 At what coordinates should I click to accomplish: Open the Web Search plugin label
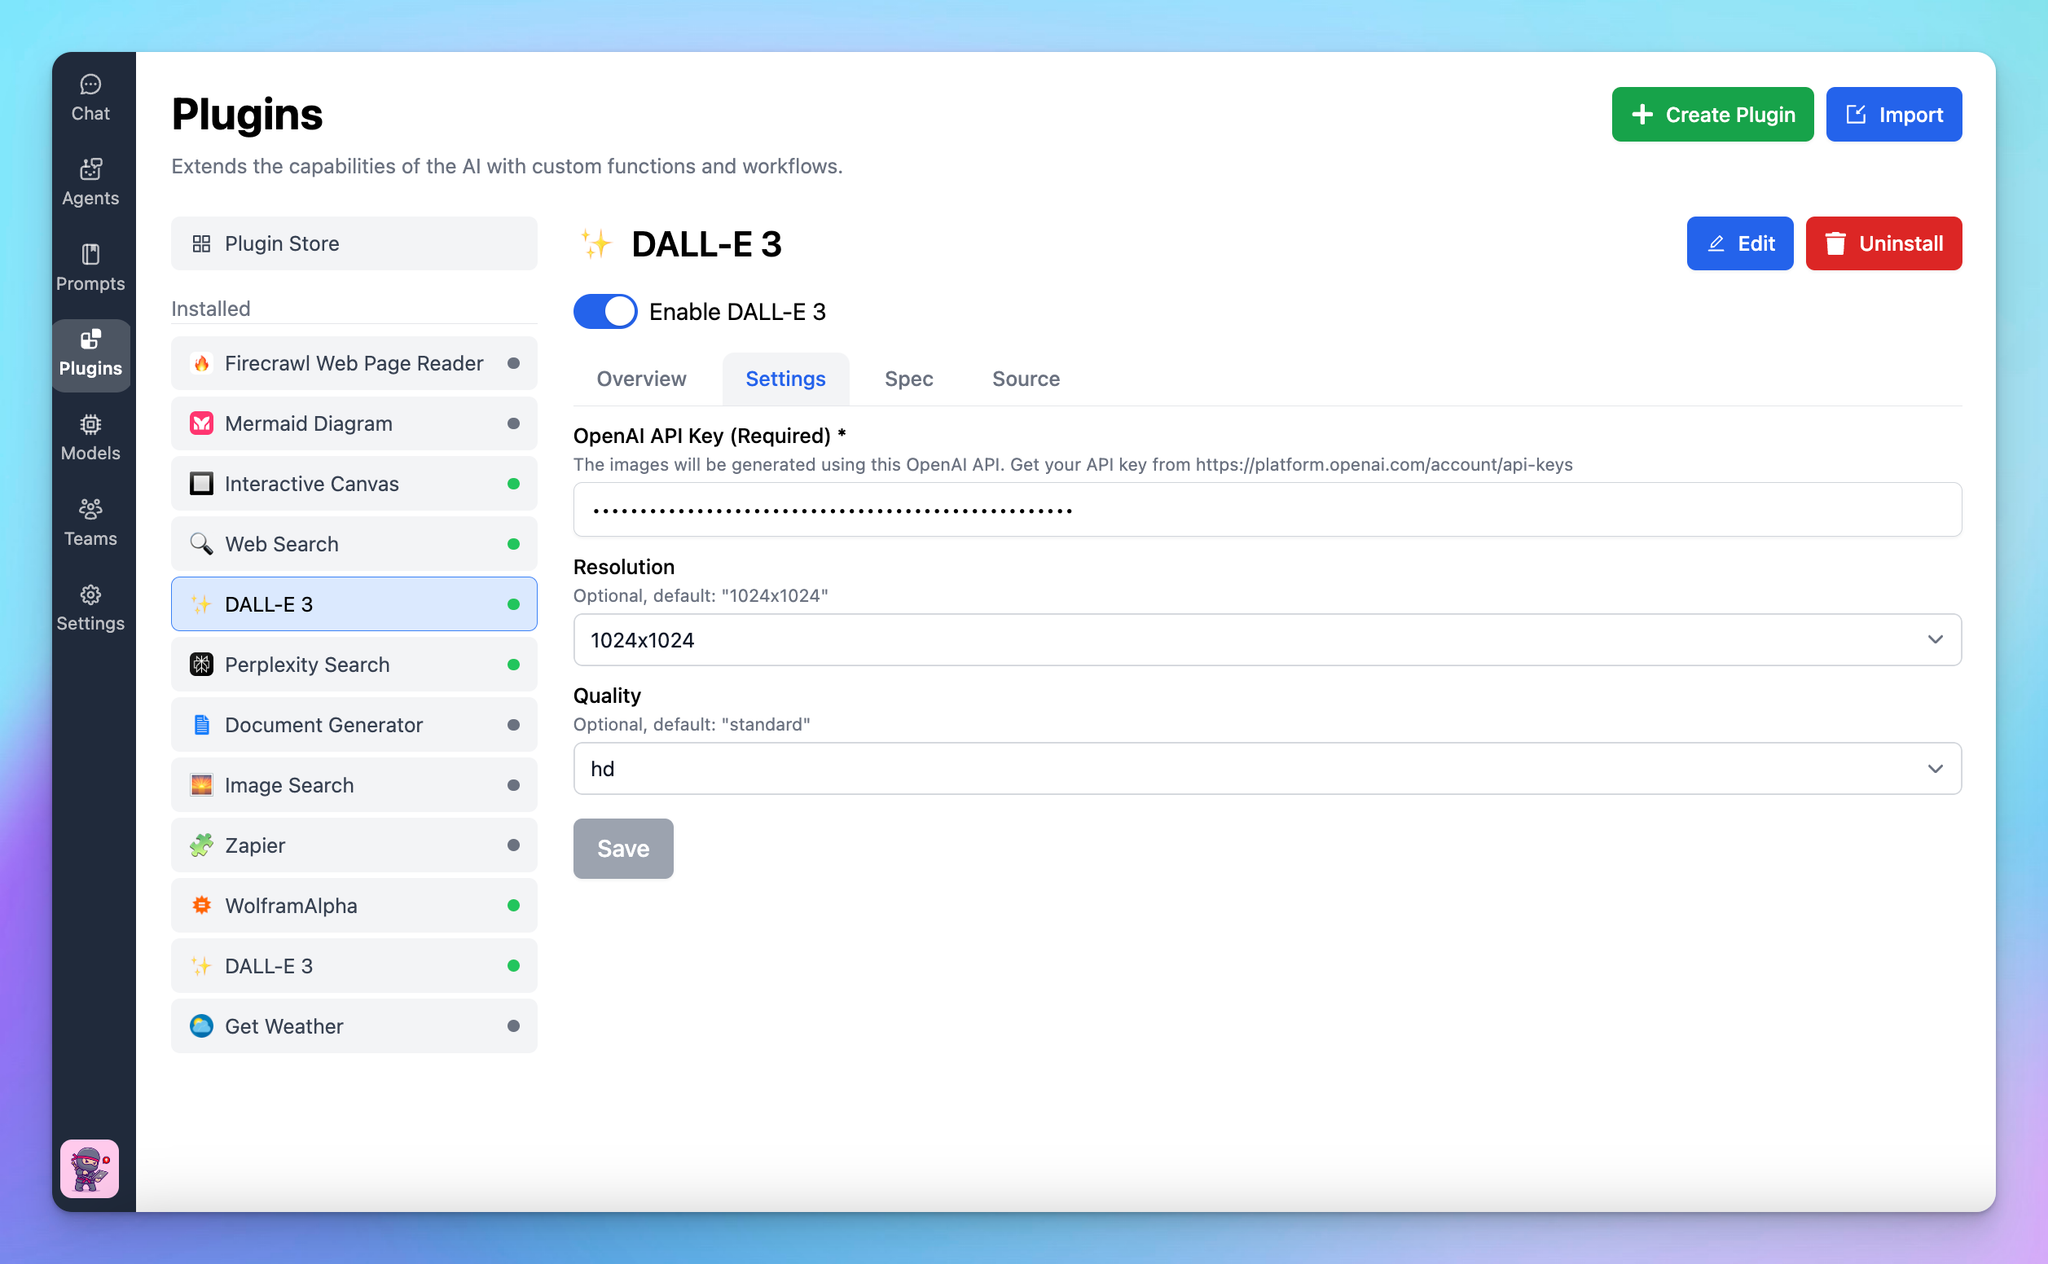pos(282,544)
